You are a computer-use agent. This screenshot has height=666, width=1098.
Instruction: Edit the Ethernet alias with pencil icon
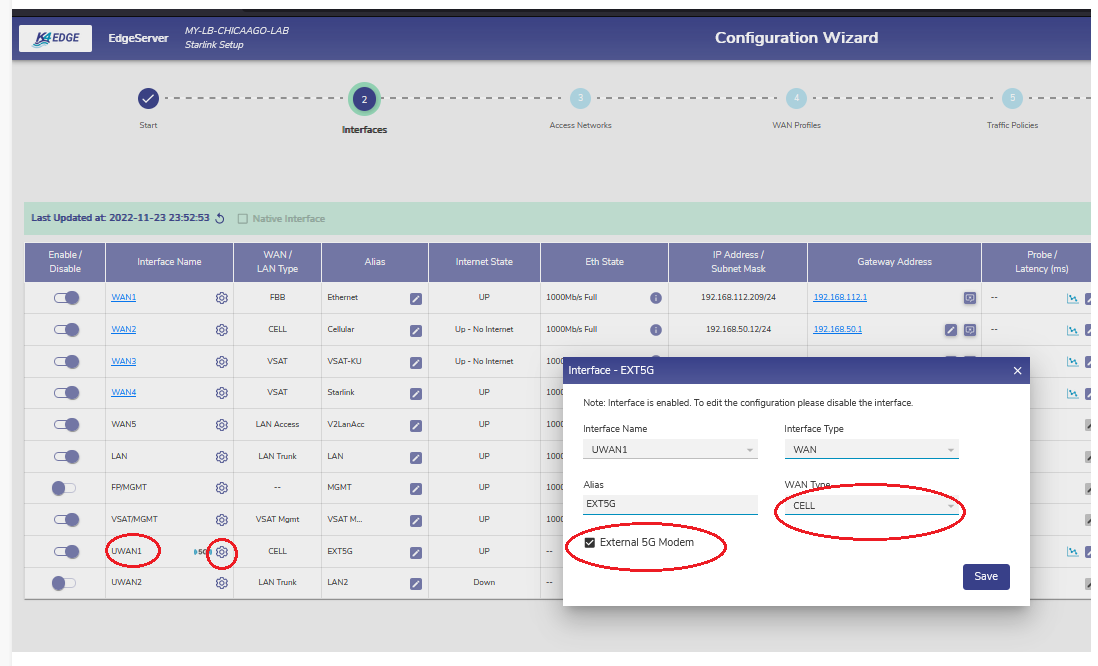point(416,298)
